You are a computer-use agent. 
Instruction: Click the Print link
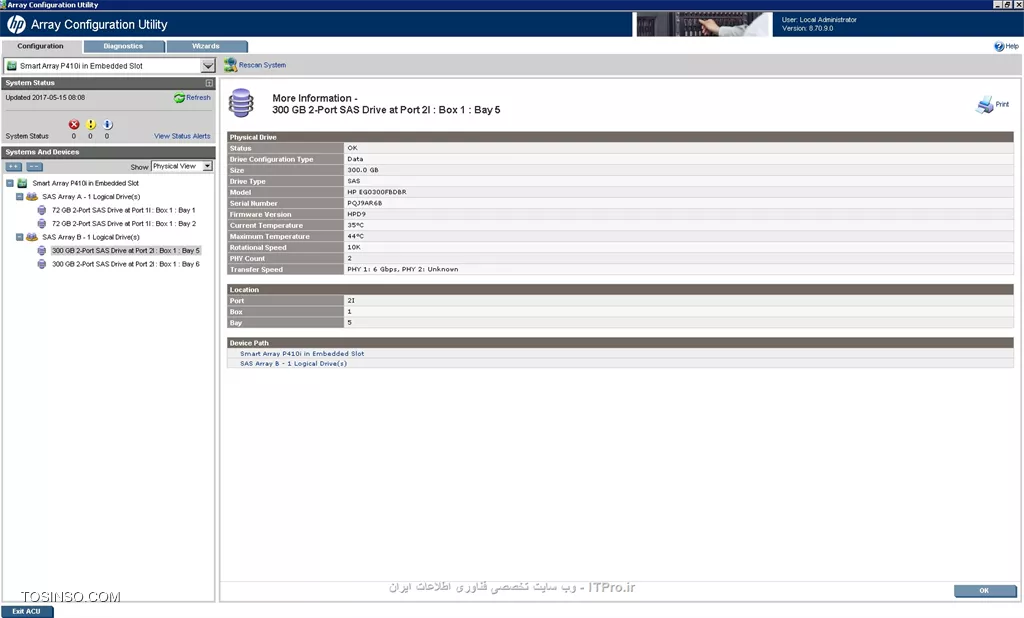tap(1002, 105)
